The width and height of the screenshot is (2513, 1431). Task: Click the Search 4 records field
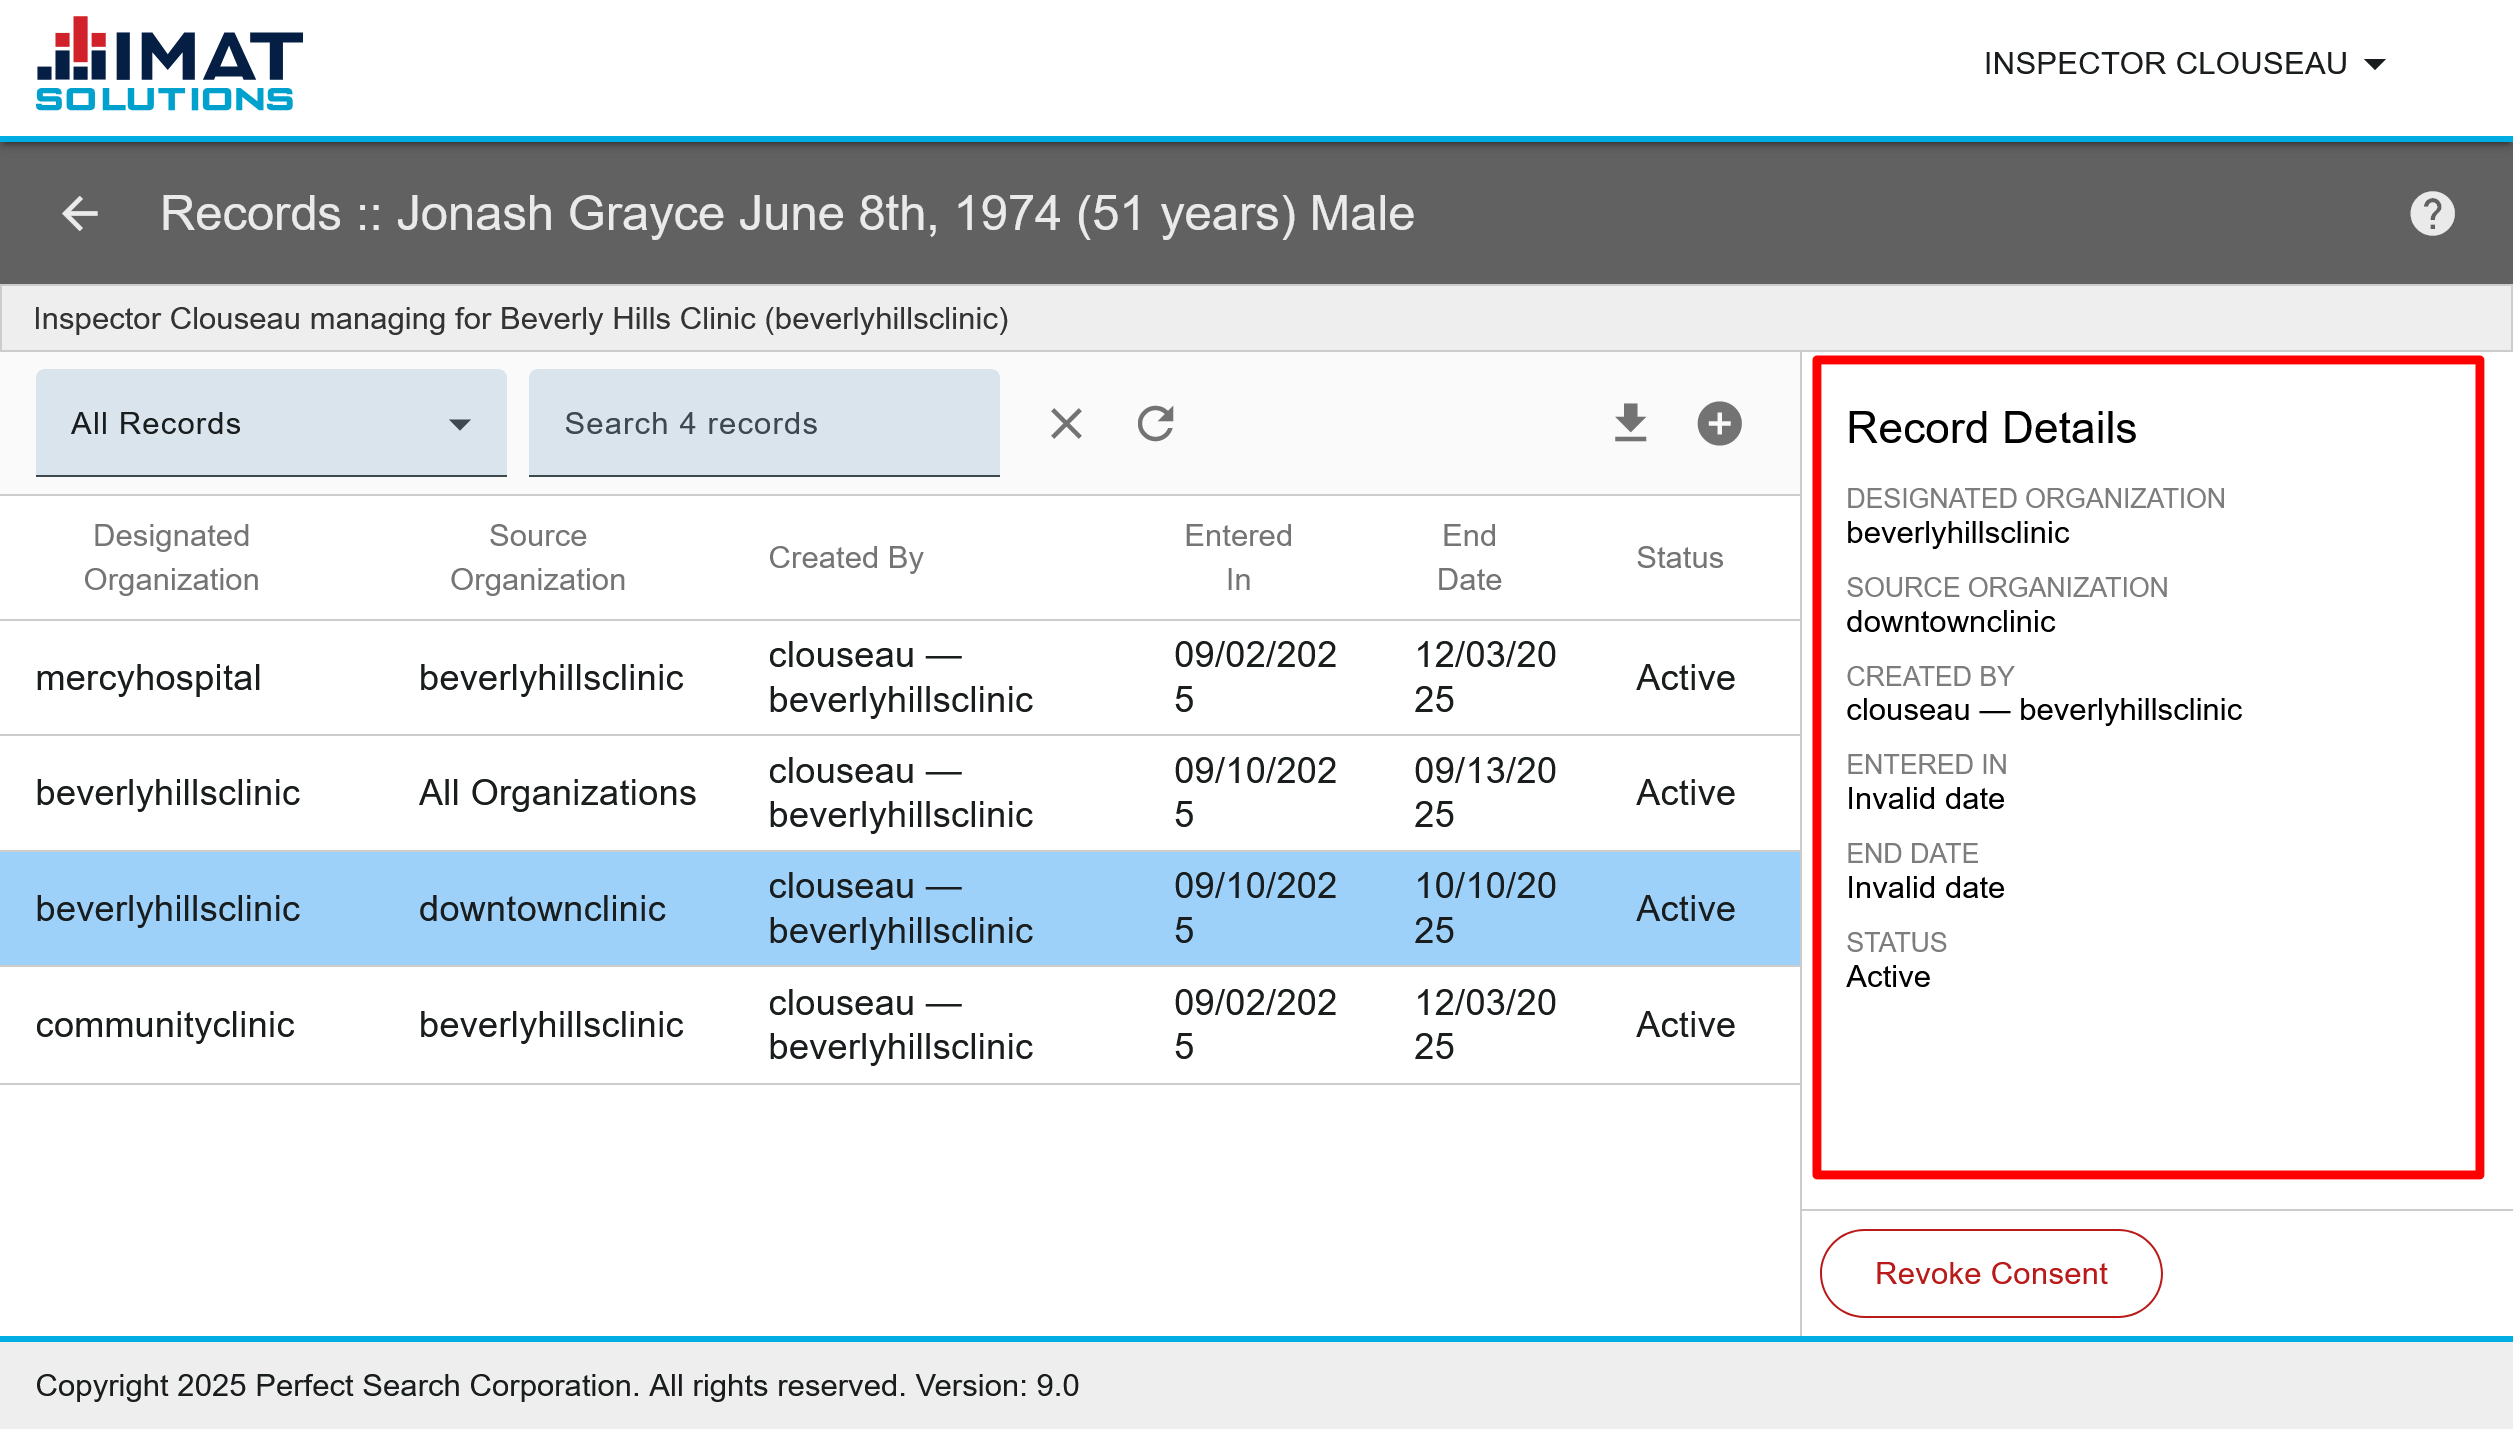coord(763,423)
